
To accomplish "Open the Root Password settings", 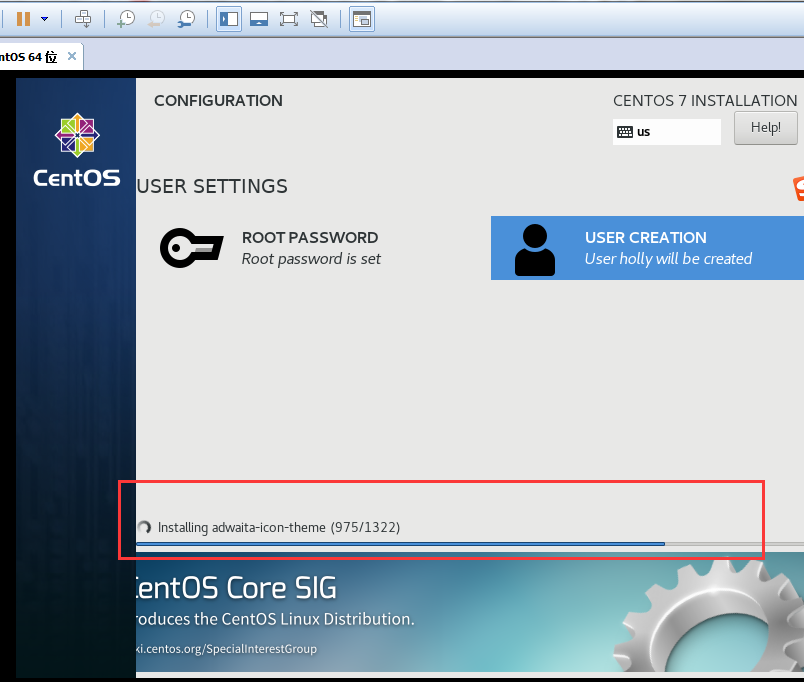I will pos(272,248).
